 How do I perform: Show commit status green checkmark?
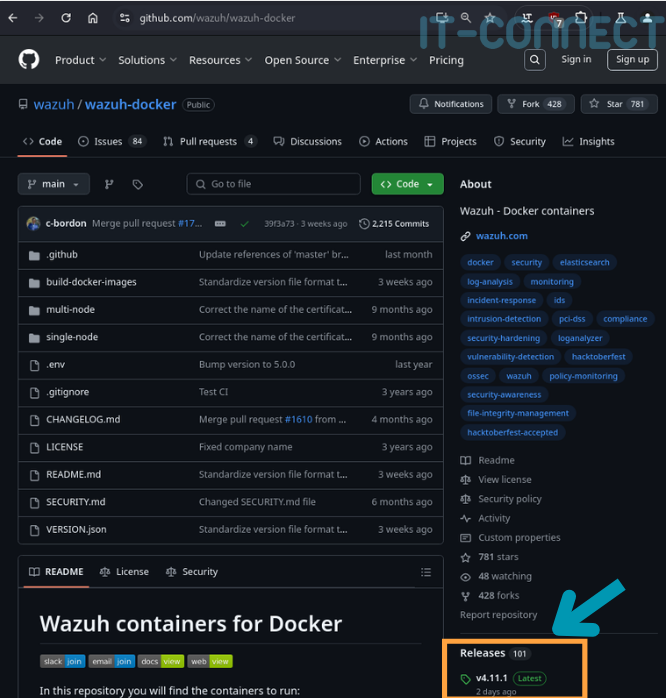244,224
